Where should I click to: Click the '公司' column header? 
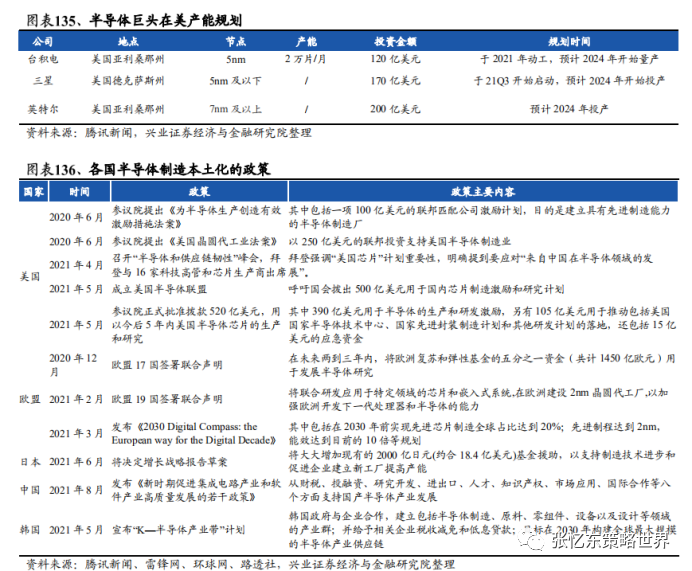42,41
